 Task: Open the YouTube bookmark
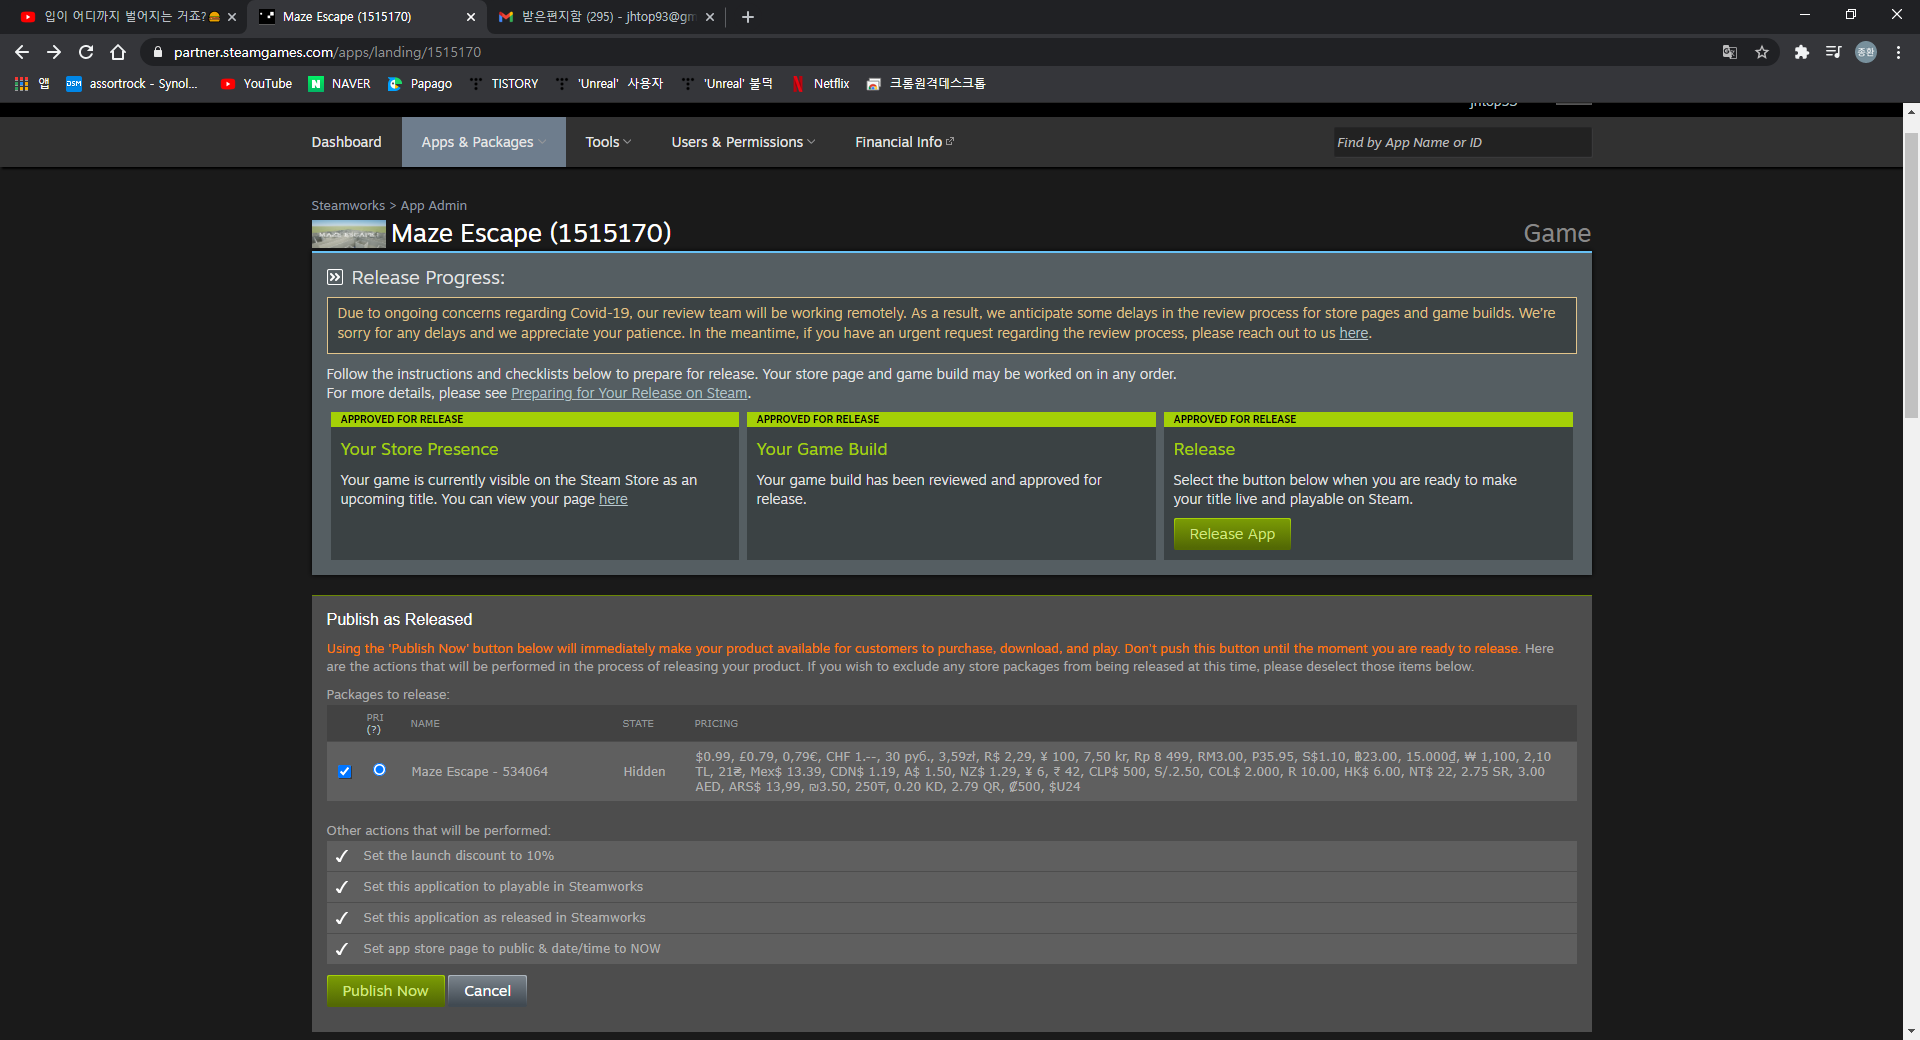(257, 84)
